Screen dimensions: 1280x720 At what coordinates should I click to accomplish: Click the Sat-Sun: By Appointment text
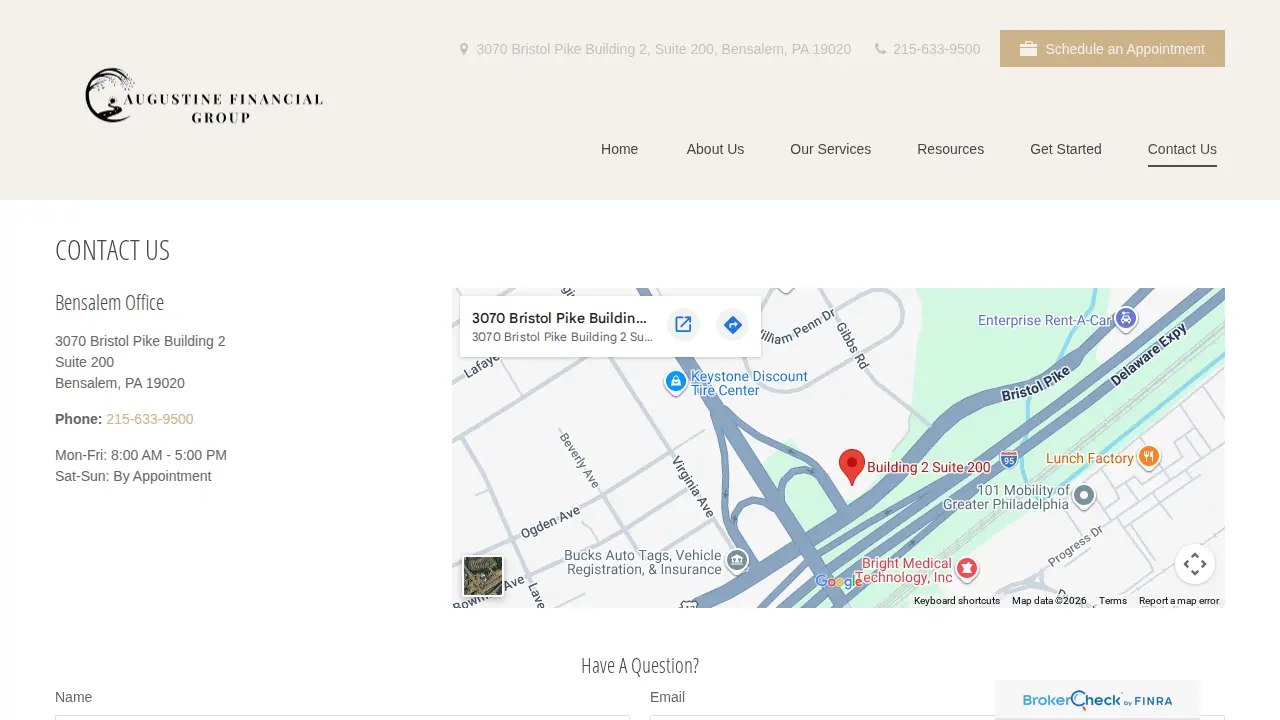[133, 476]
